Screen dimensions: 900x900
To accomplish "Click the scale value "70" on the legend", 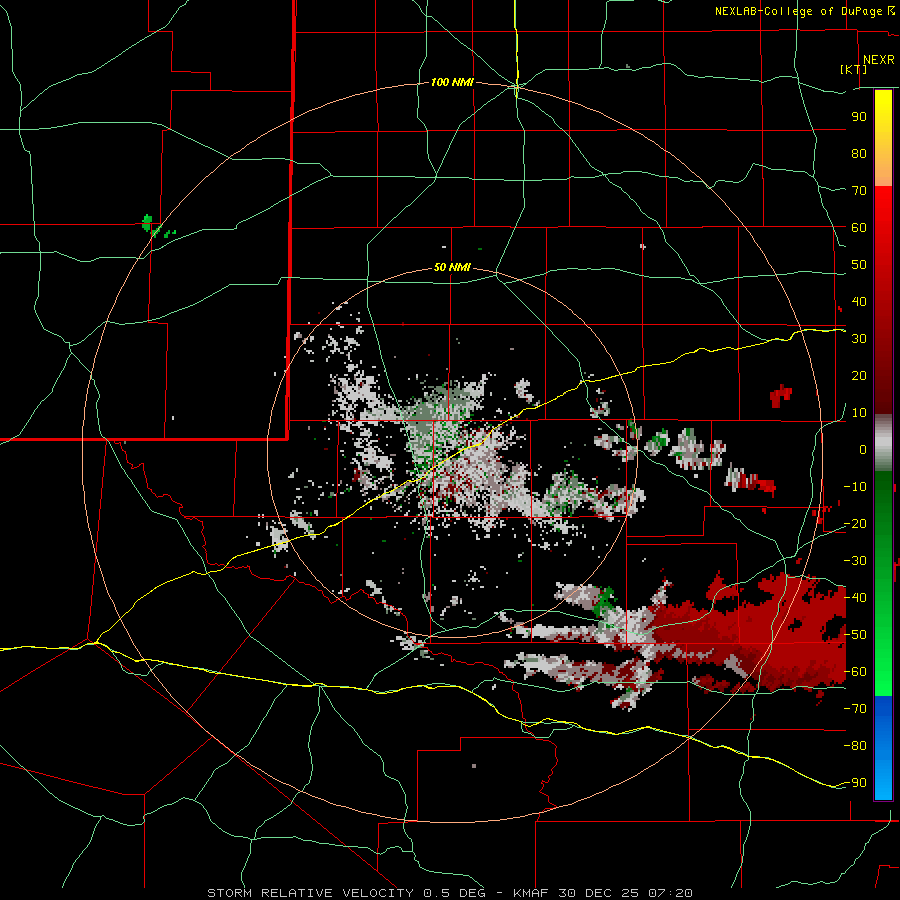I will tap(859, 191).
